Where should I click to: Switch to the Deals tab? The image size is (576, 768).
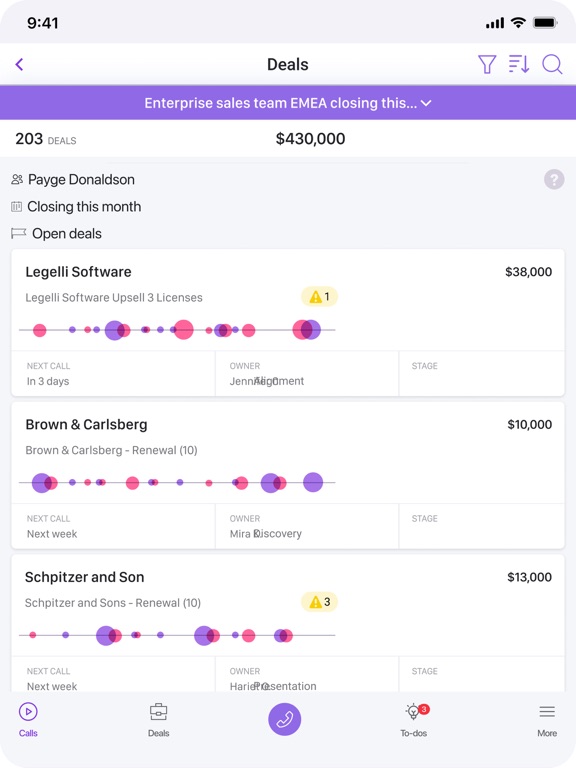point(159,720)
